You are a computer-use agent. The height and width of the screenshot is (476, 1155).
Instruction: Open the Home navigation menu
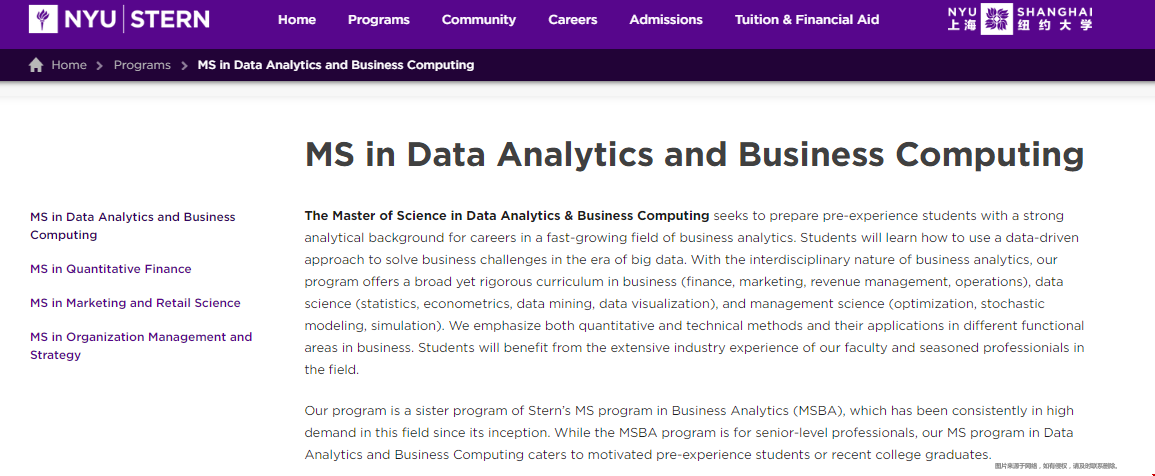[297, 20]
